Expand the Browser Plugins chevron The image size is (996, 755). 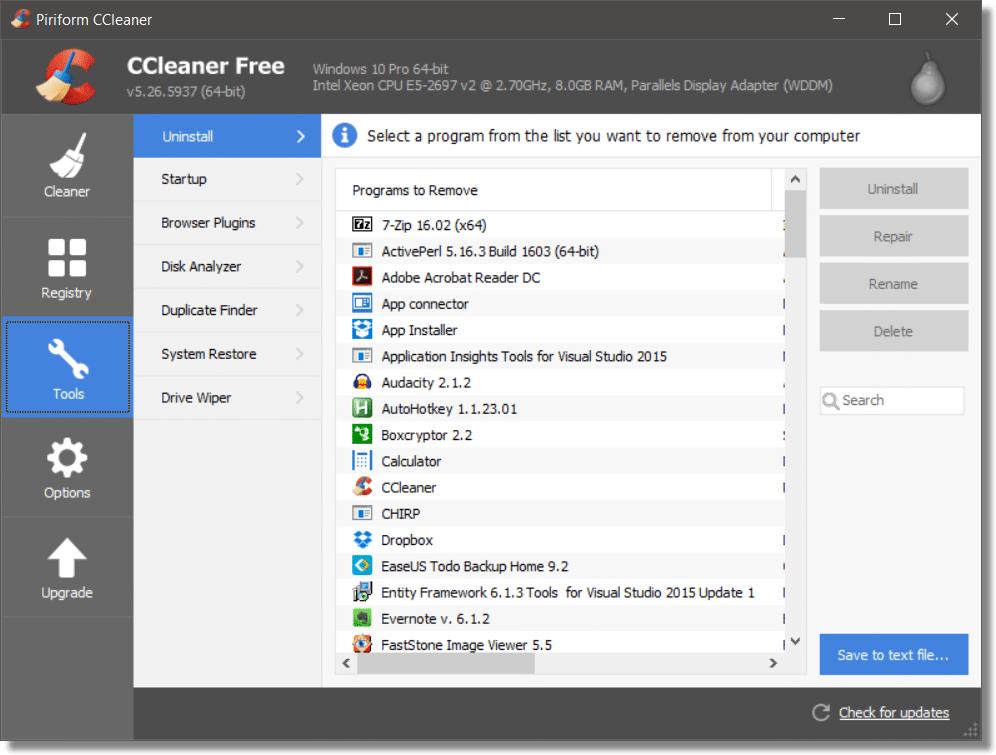tap(300, 223)
